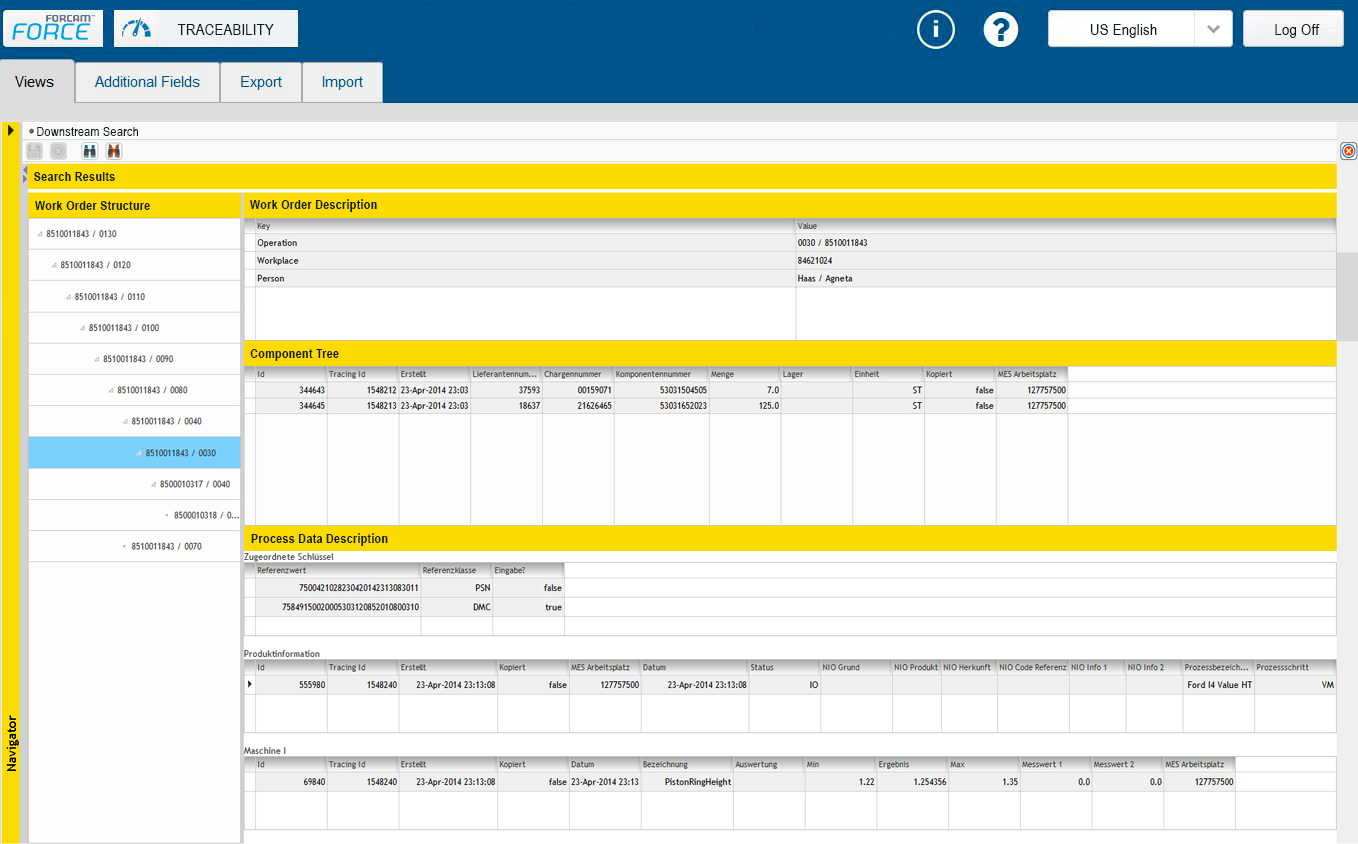Click the binoculars search icon
Screen dimensions: 1358x844
[90, 151]
